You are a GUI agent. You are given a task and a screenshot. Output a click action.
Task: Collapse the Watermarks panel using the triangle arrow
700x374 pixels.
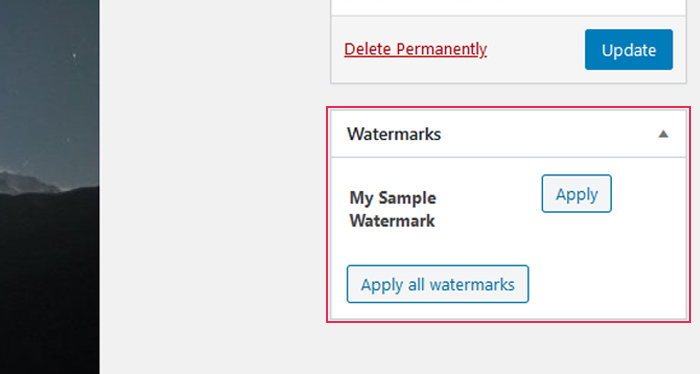click(663, 134)
